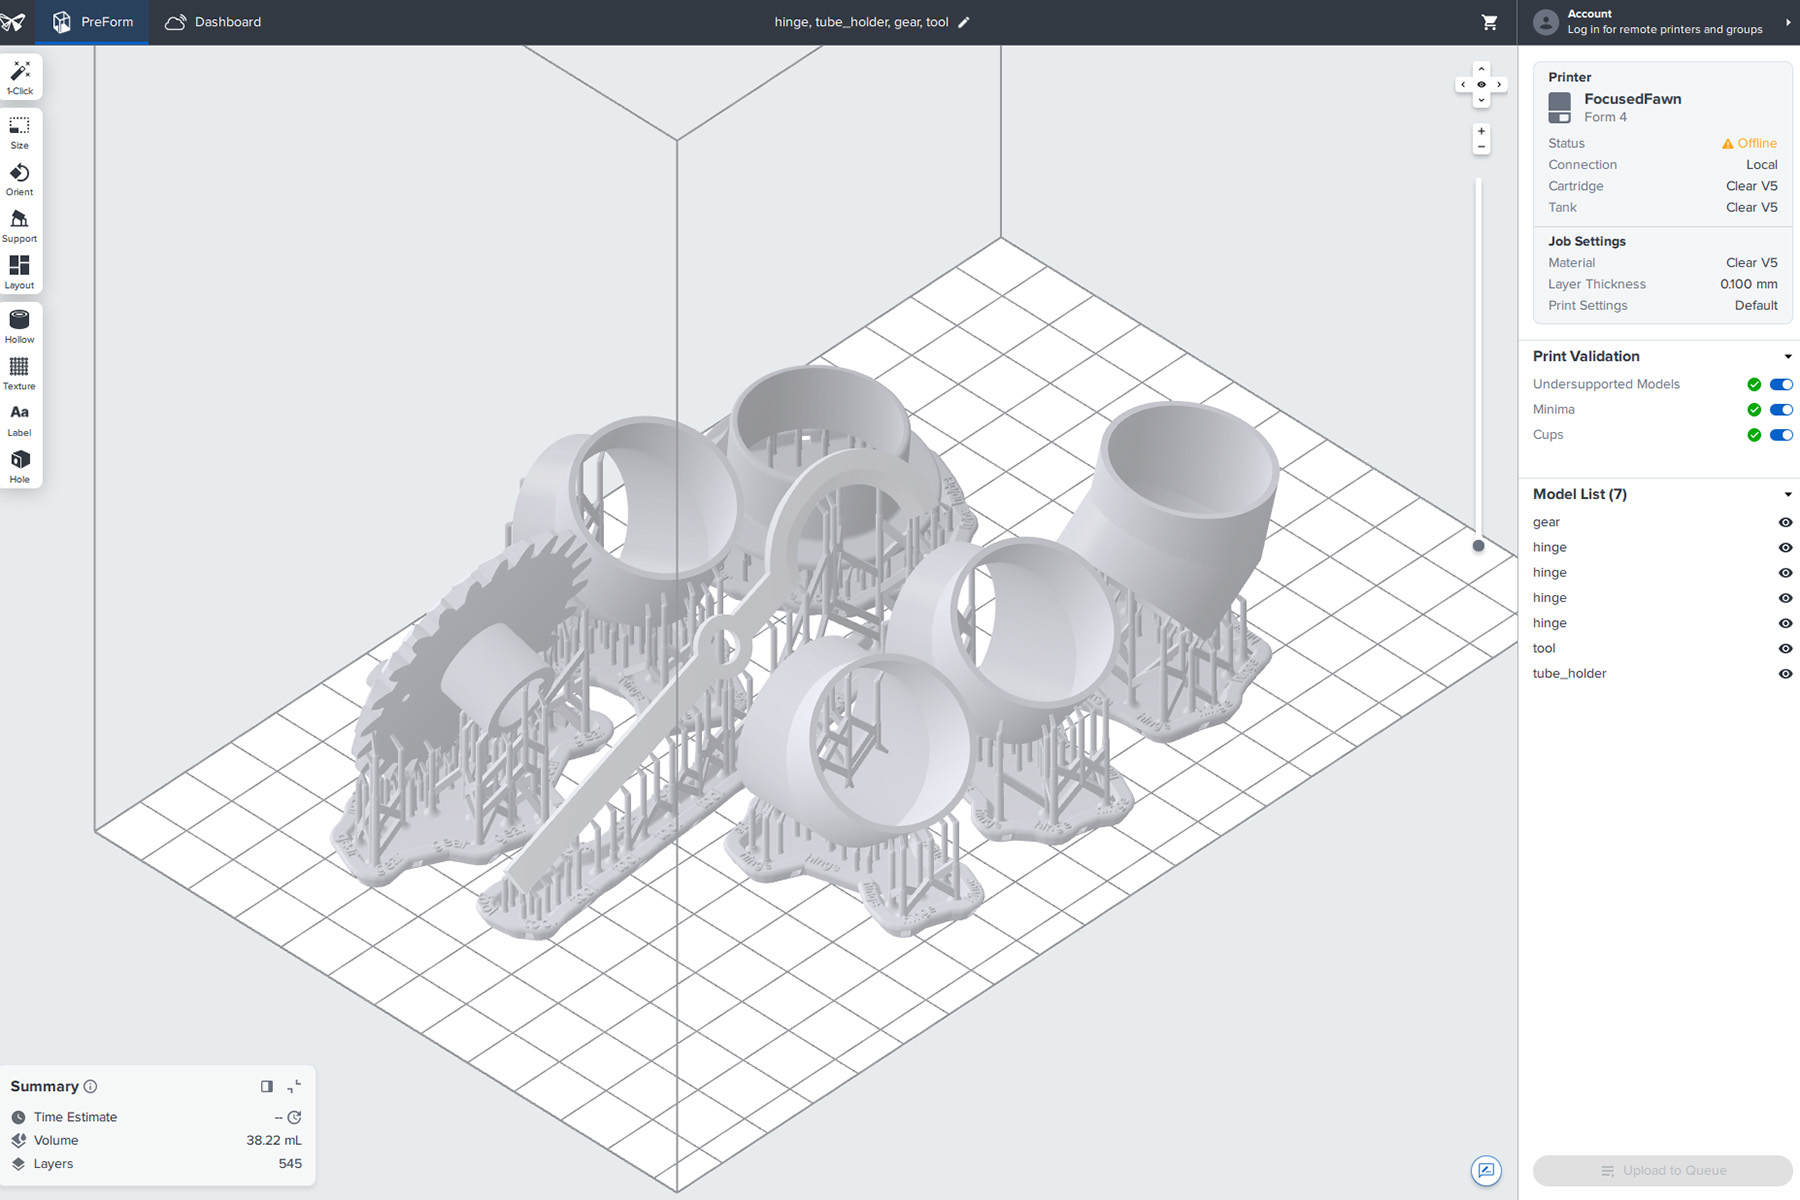Click Print Settings Default value
This screenshot has width=1800, height=1200.
[x=1756, y=305]
